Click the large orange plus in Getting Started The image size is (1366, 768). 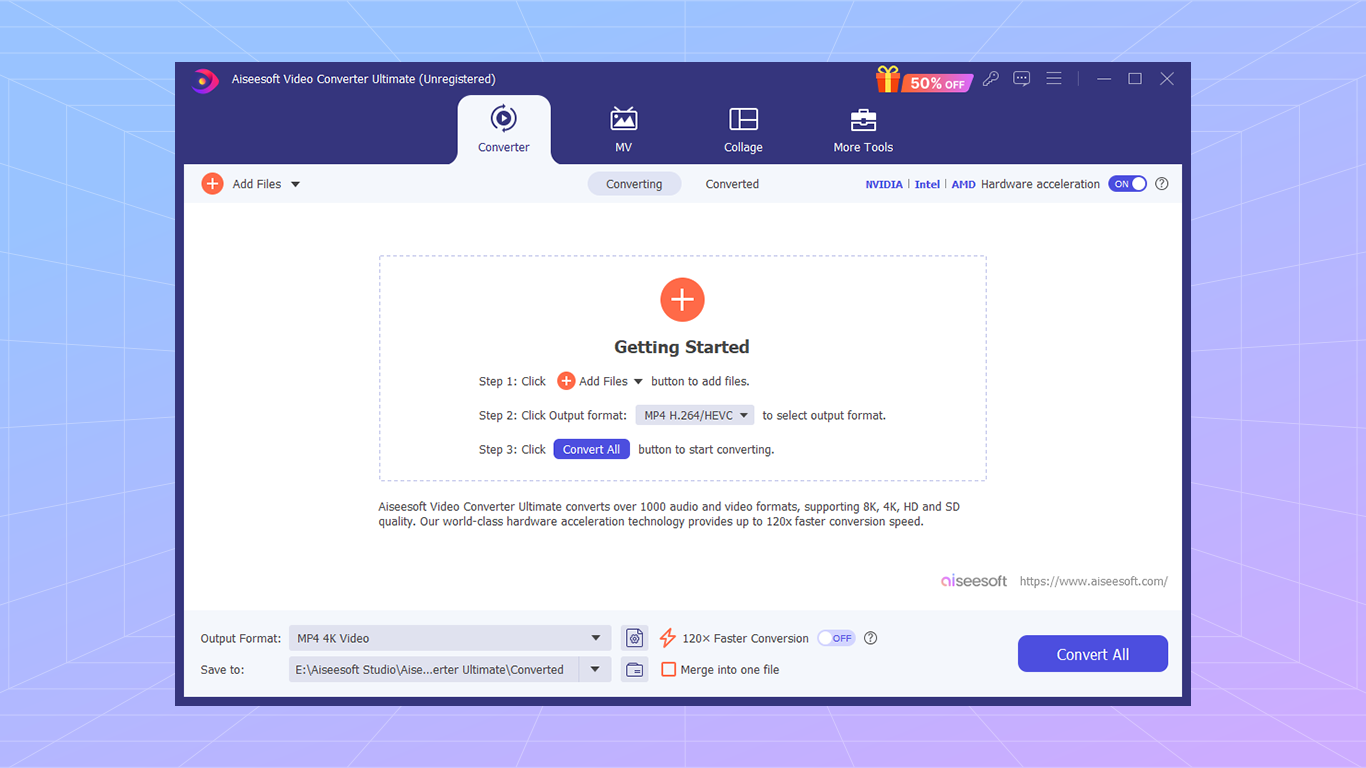click(681, 299)
